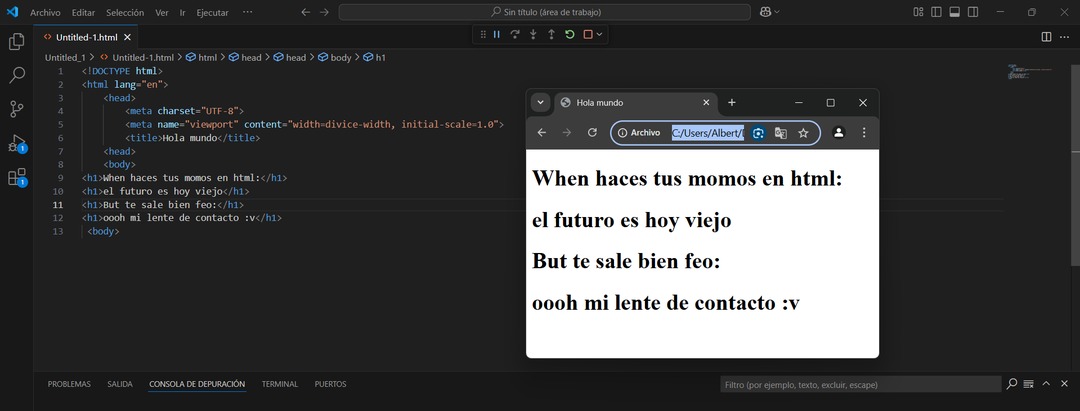Open the Ver menu
The width and height of the screenshot is (1080, 411).
(162, 12)
